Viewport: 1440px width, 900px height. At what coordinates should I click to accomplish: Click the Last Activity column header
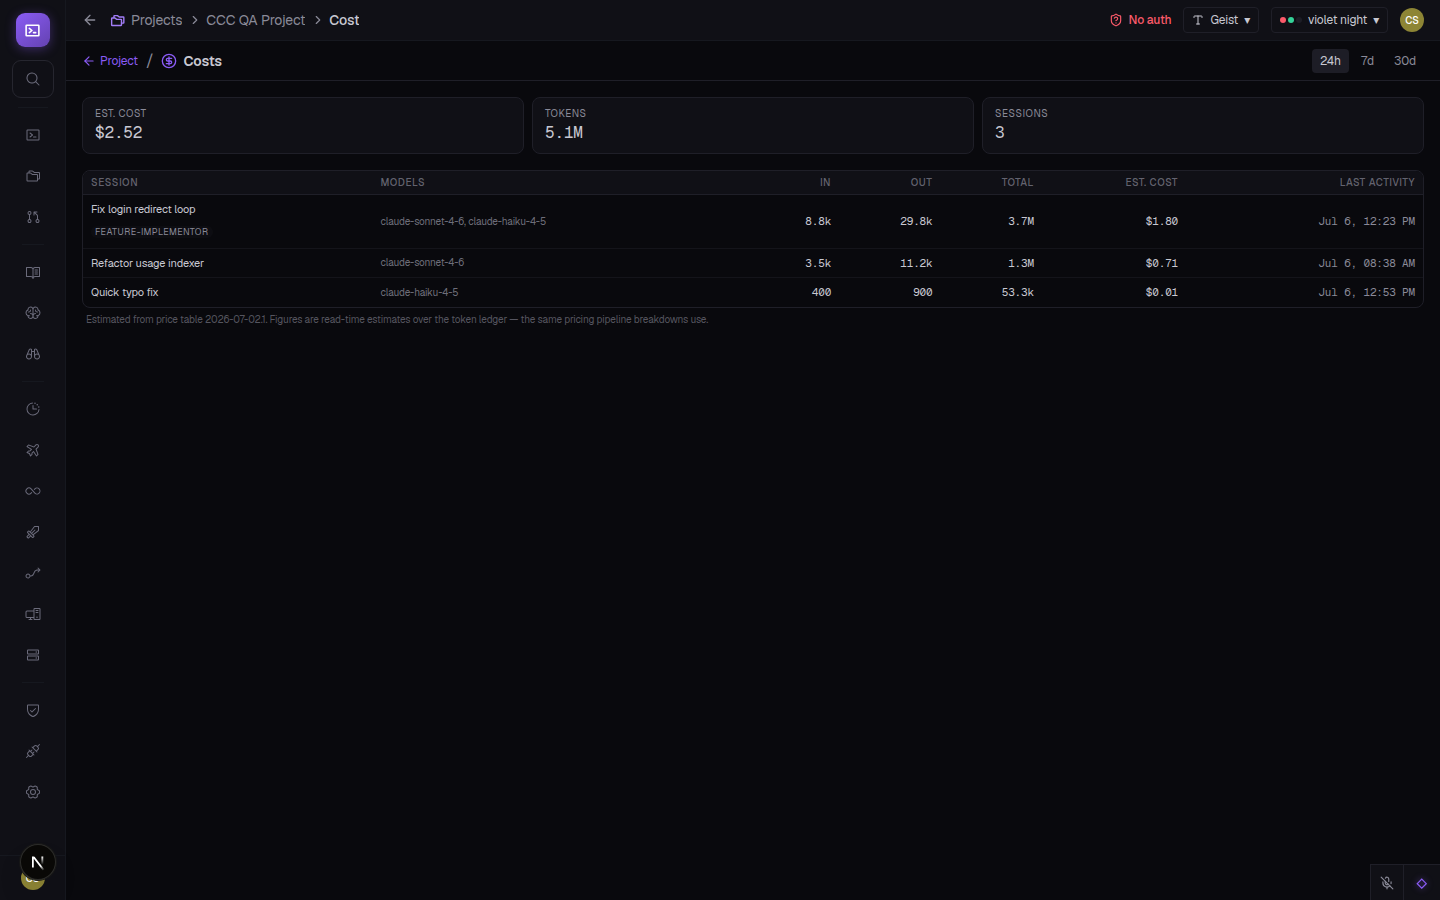(1377, 182)
